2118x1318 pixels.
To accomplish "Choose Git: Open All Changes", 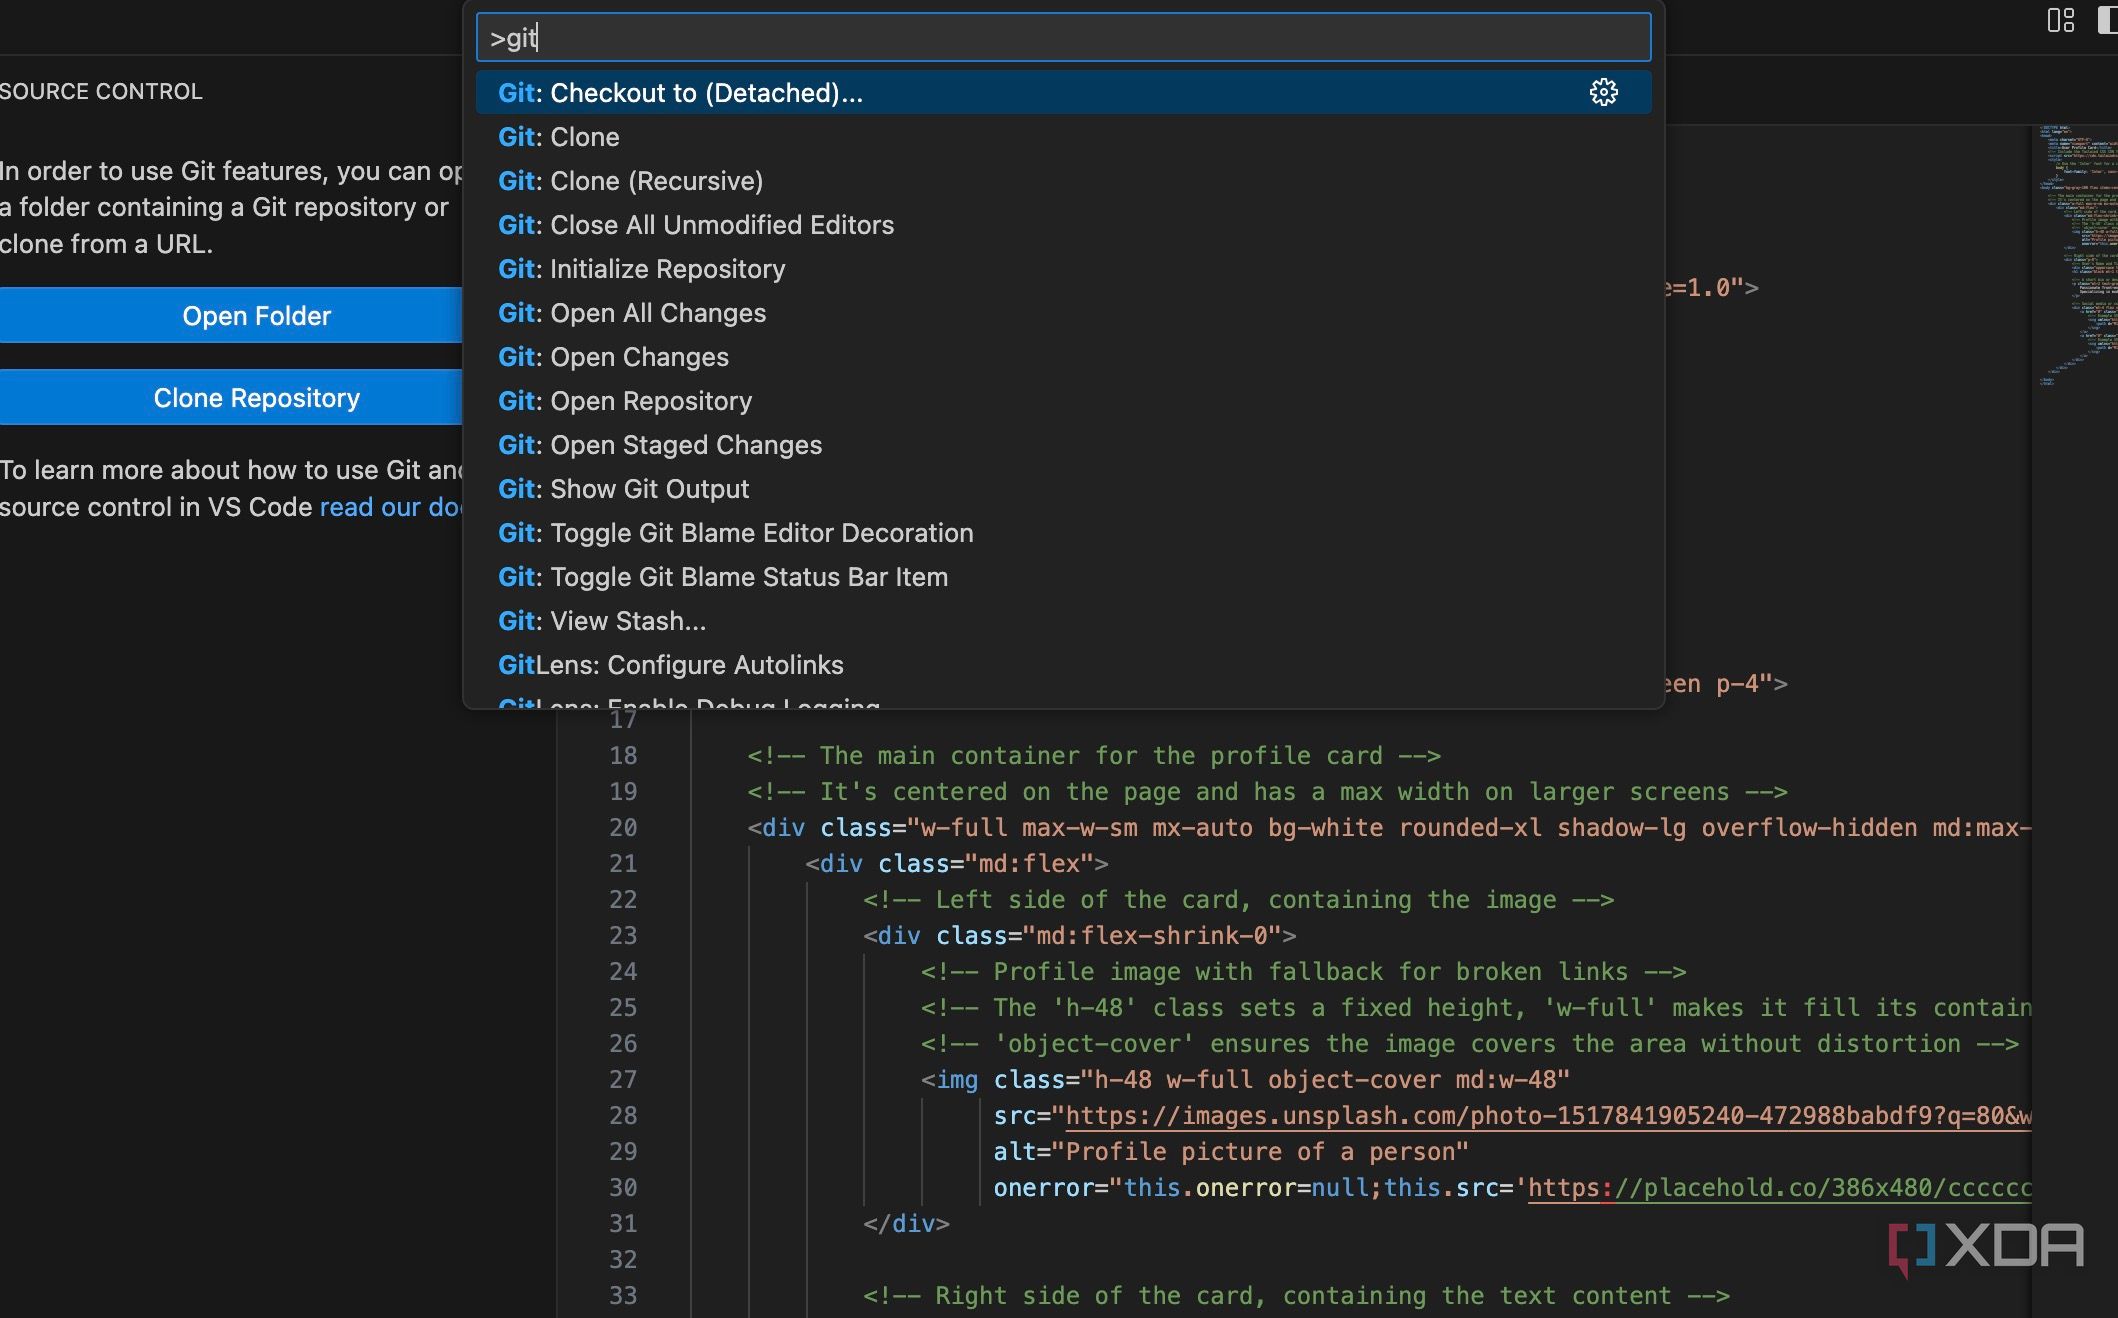I will click(1063, 313).
